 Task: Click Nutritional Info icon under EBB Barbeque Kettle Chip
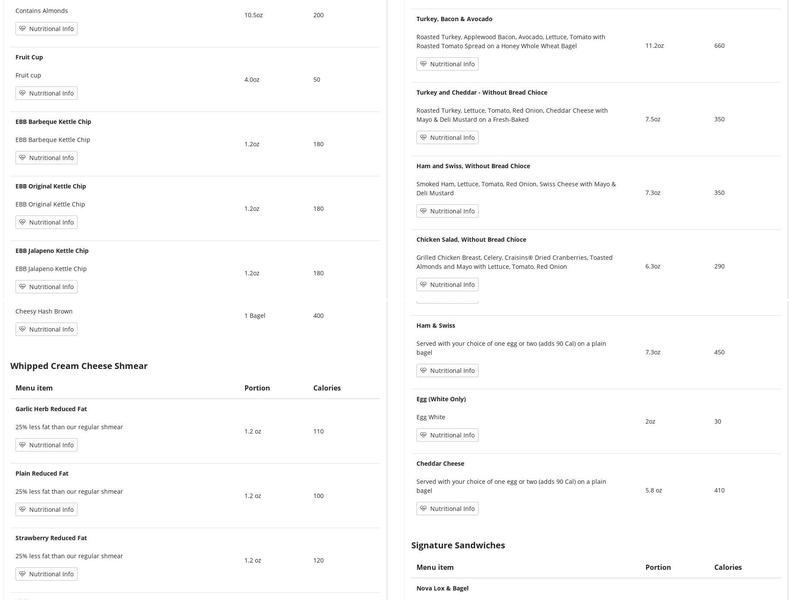pyautogui.click(x=23, y=158)
